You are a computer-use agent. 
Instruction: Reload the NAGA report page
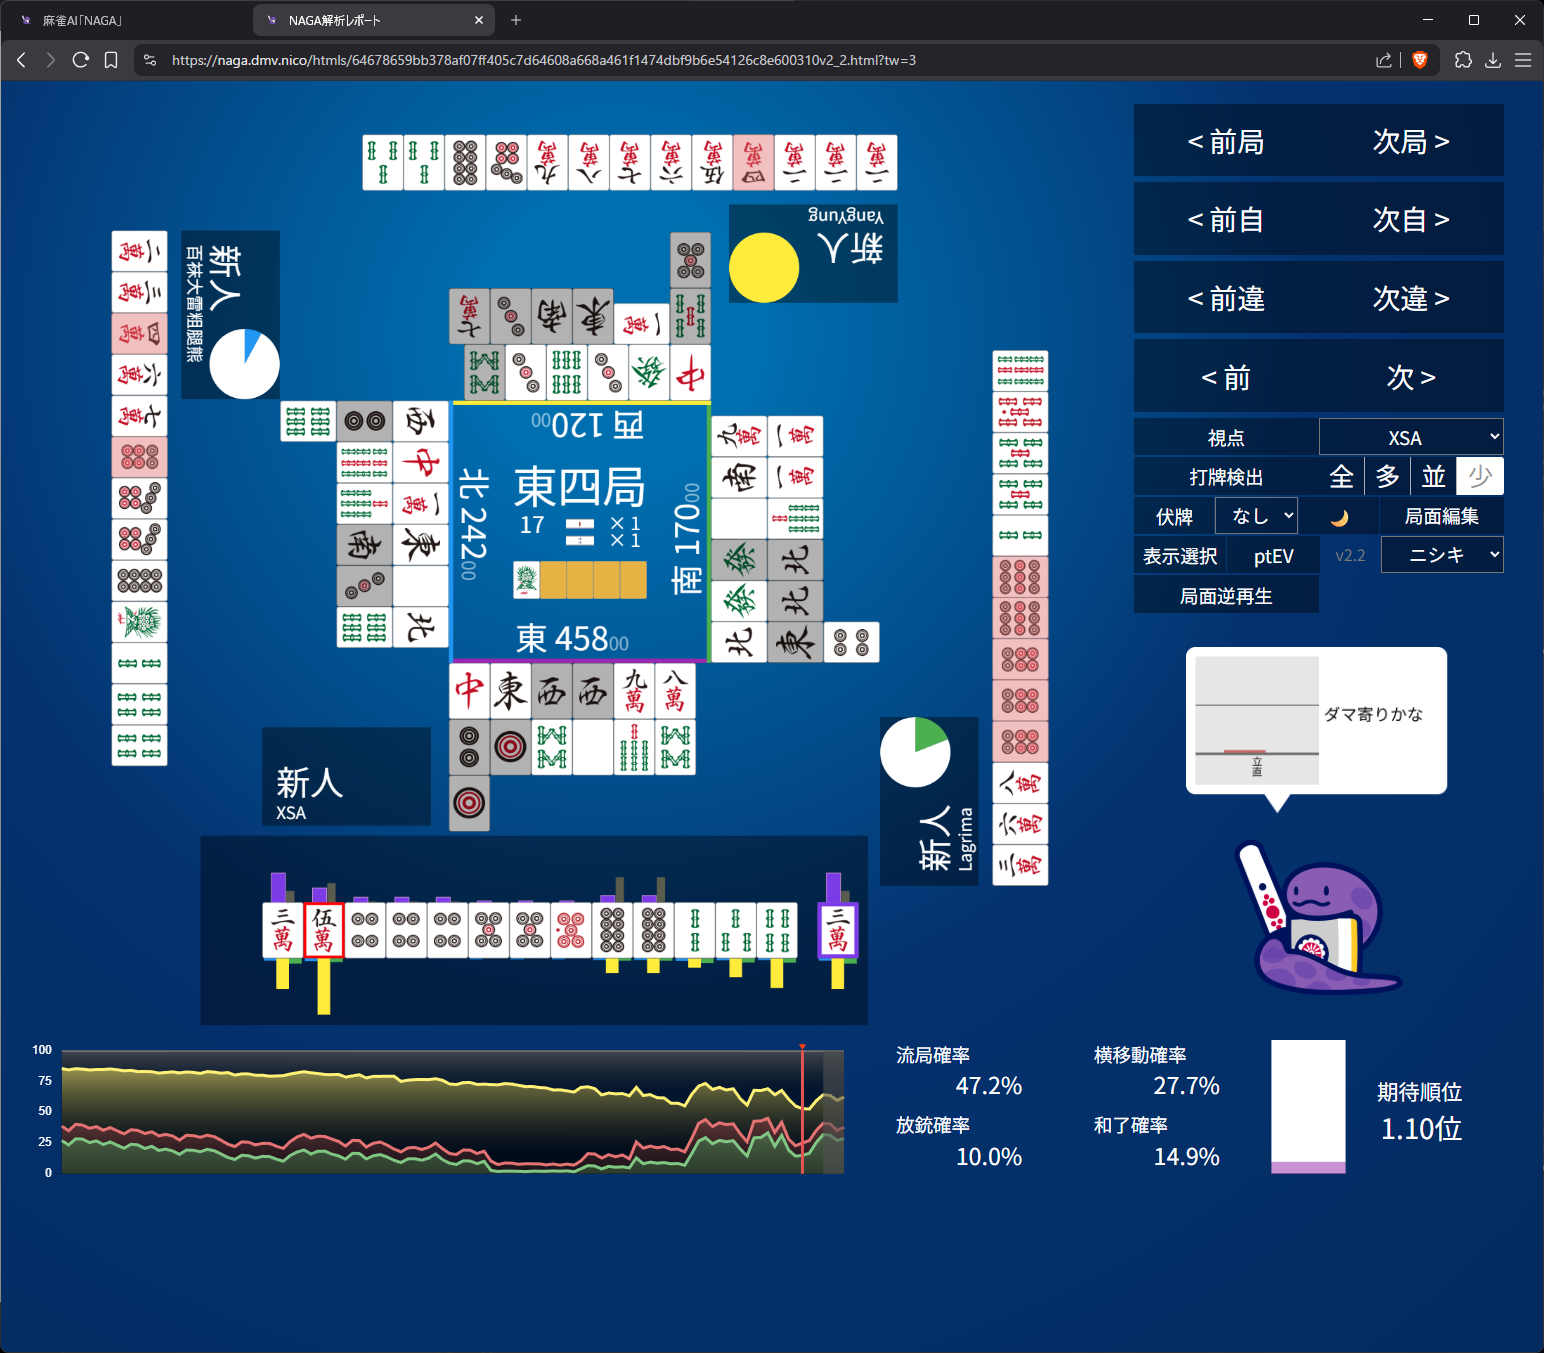[x=81, y=60]
